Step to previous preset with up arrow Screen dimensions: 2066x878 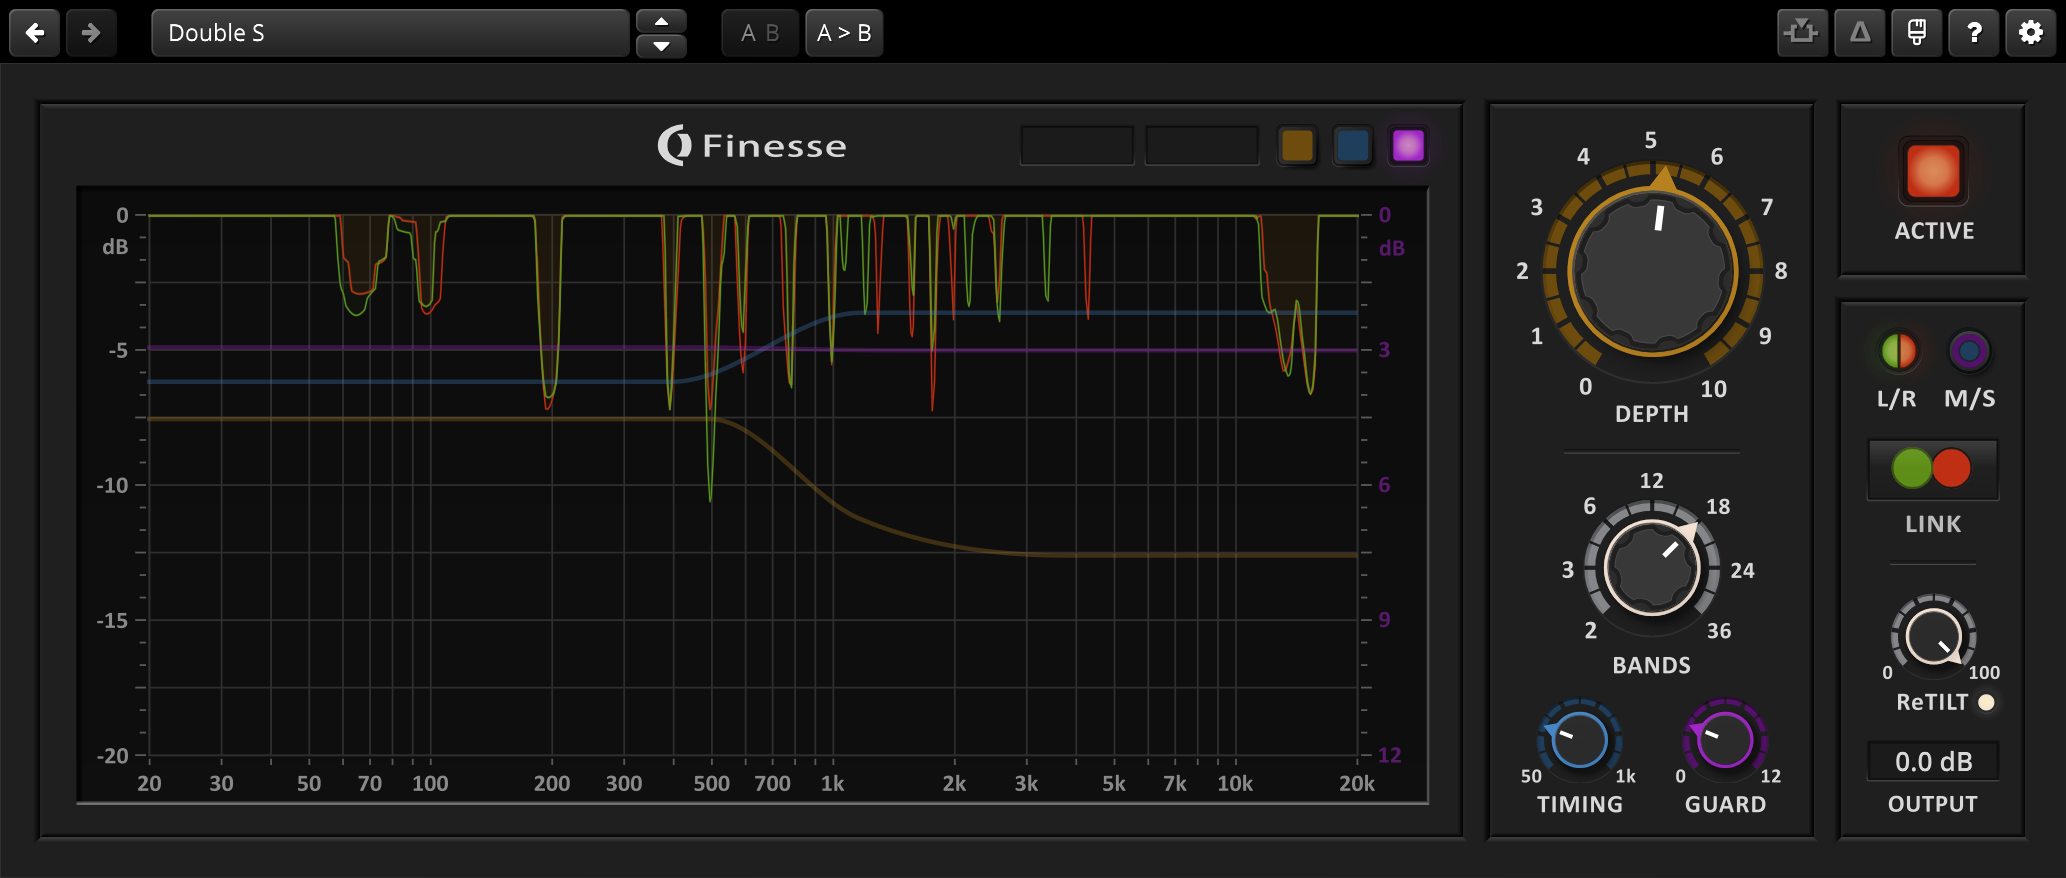pos(661,21)
